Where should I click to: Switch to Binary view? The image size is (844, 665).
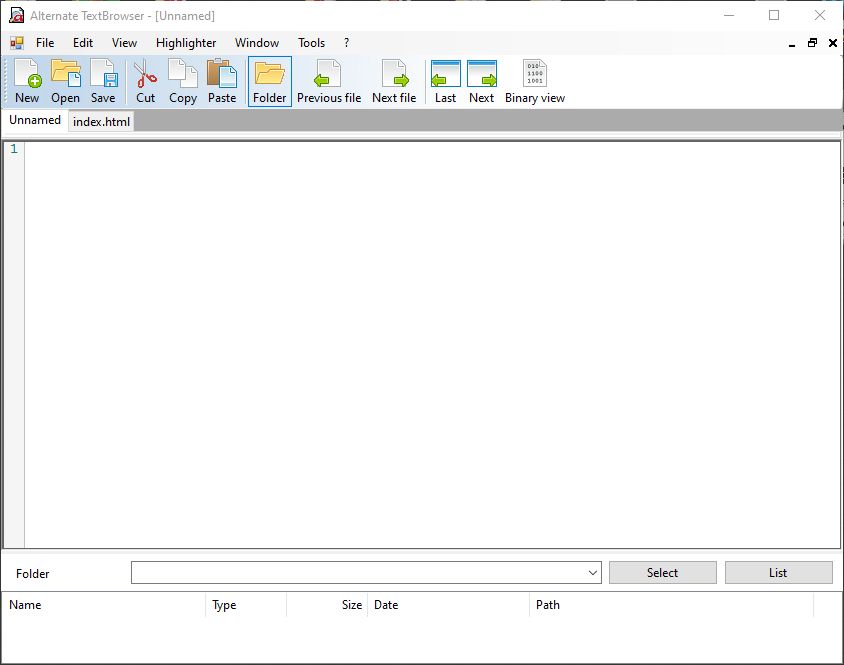534,80
